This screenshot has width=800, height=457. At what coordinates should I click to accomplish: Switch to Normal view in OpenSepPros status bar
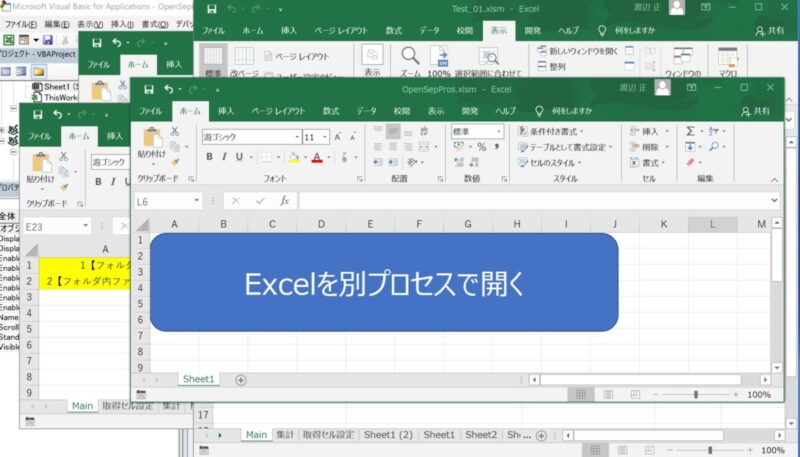pyautogui.click(x=581, y=394)
